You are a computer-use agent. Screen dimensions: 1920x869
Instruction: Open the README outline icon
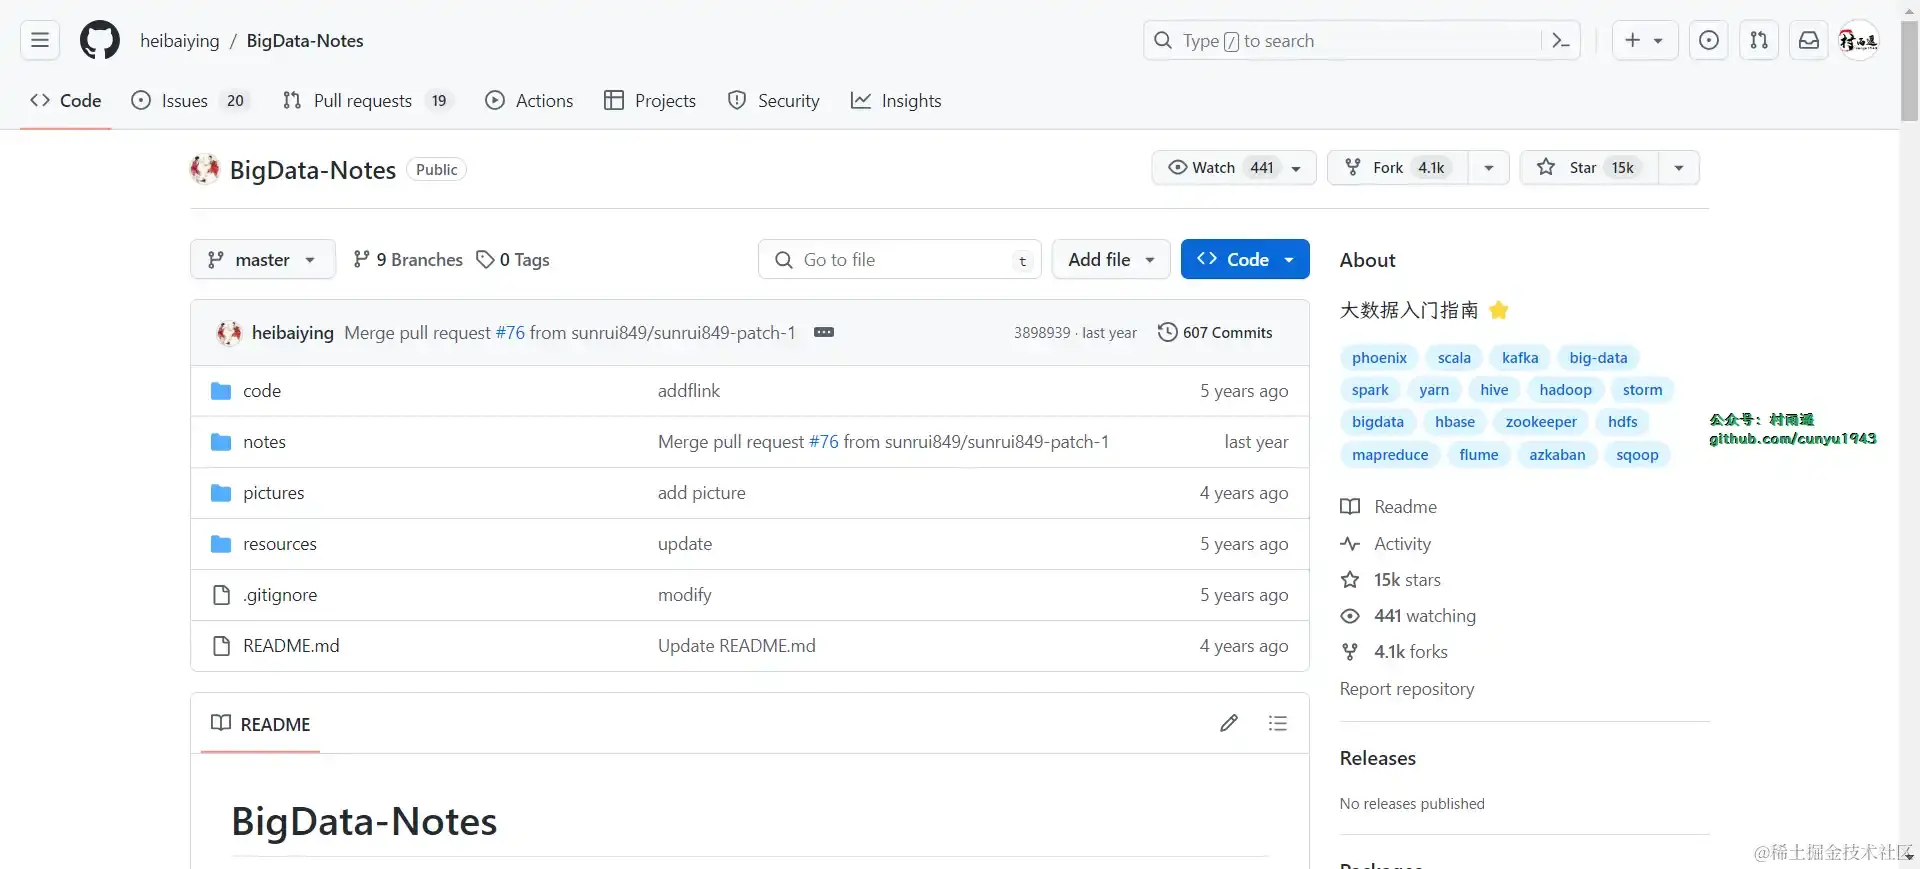(x=1277, y=723)
